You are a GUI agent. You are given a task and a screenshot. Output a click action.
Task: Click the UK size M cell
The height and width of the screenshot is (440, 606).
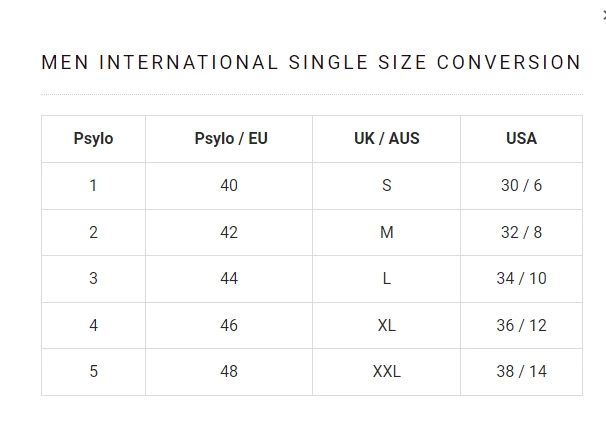click(386, 232)
